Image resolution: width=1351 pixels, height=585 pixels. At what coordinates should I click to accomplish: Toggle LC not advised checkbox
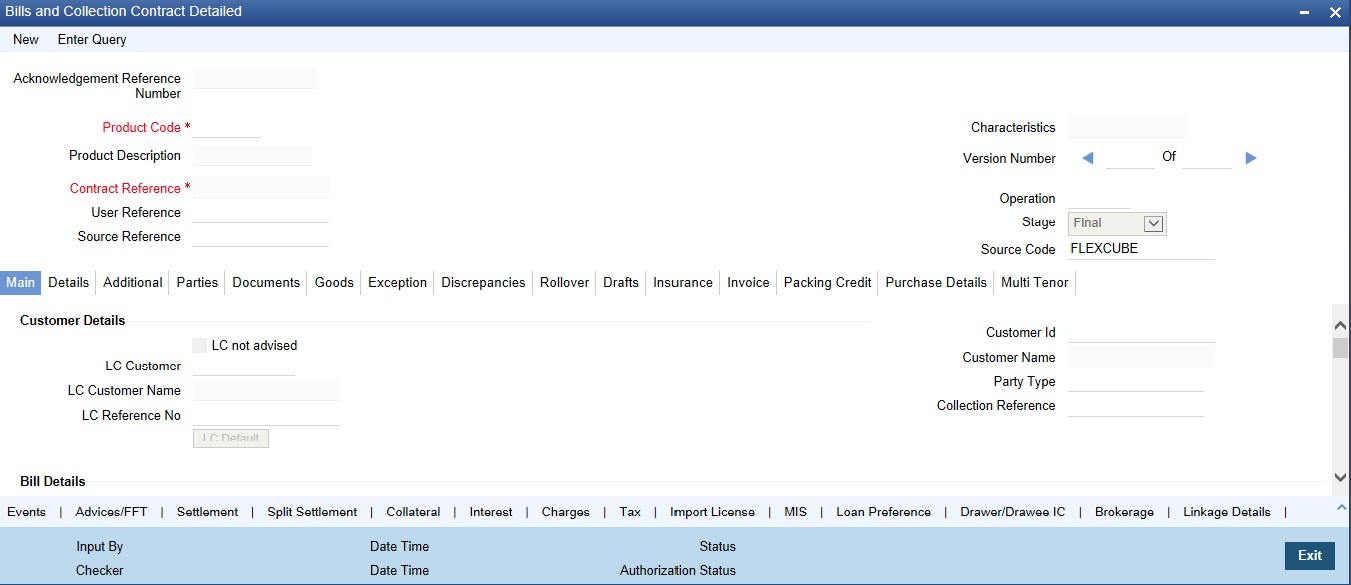point(199,345)
